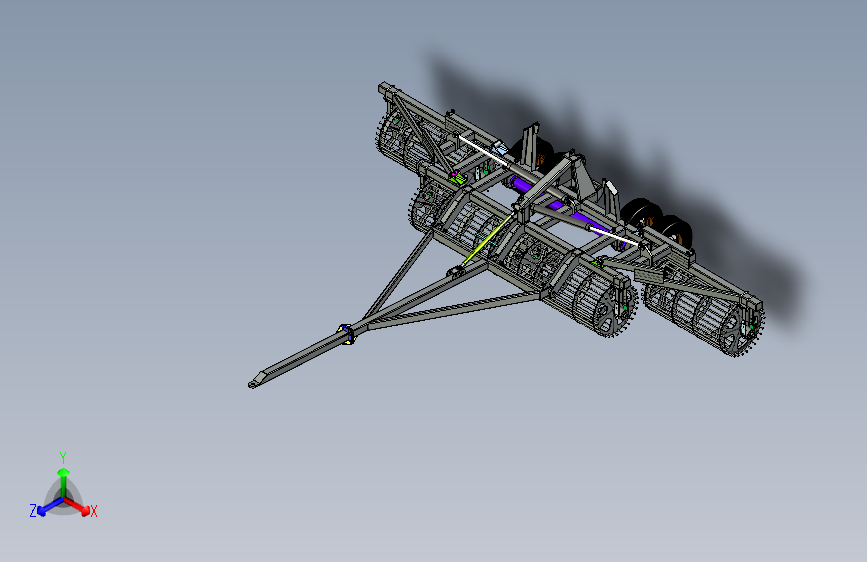Select the far right roller's spoked end wheel

coord(743,329)
